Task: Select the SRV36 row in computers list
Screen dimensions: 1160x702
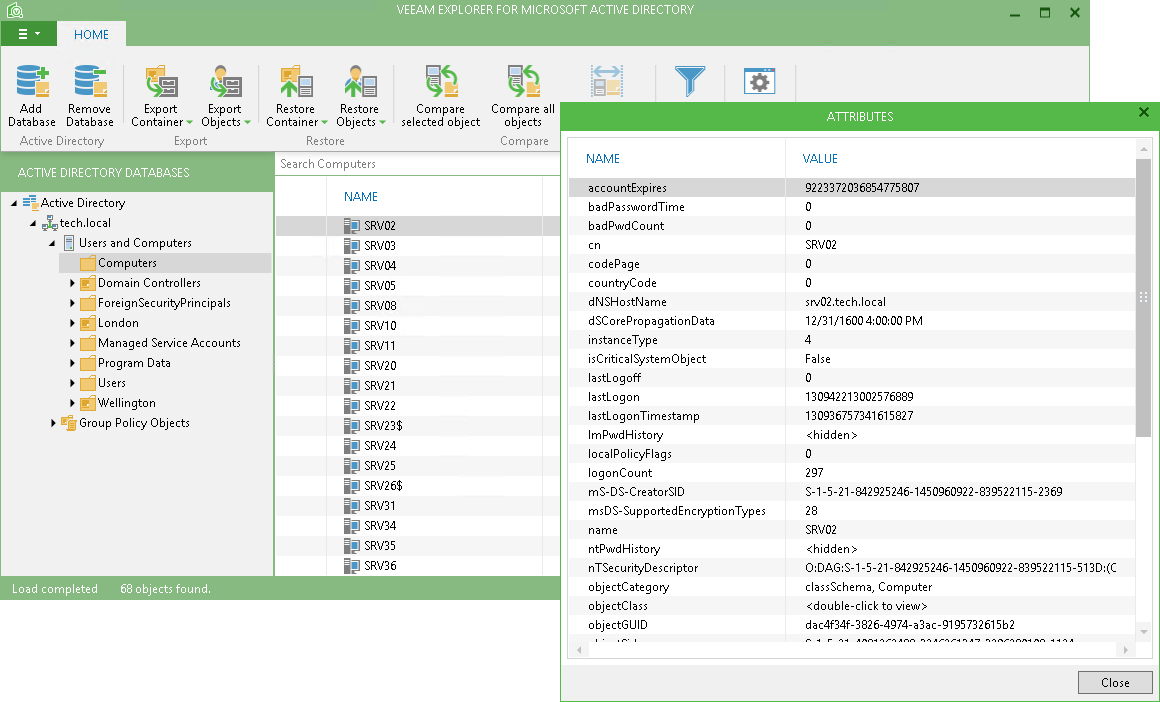Action: pos(418,565)
